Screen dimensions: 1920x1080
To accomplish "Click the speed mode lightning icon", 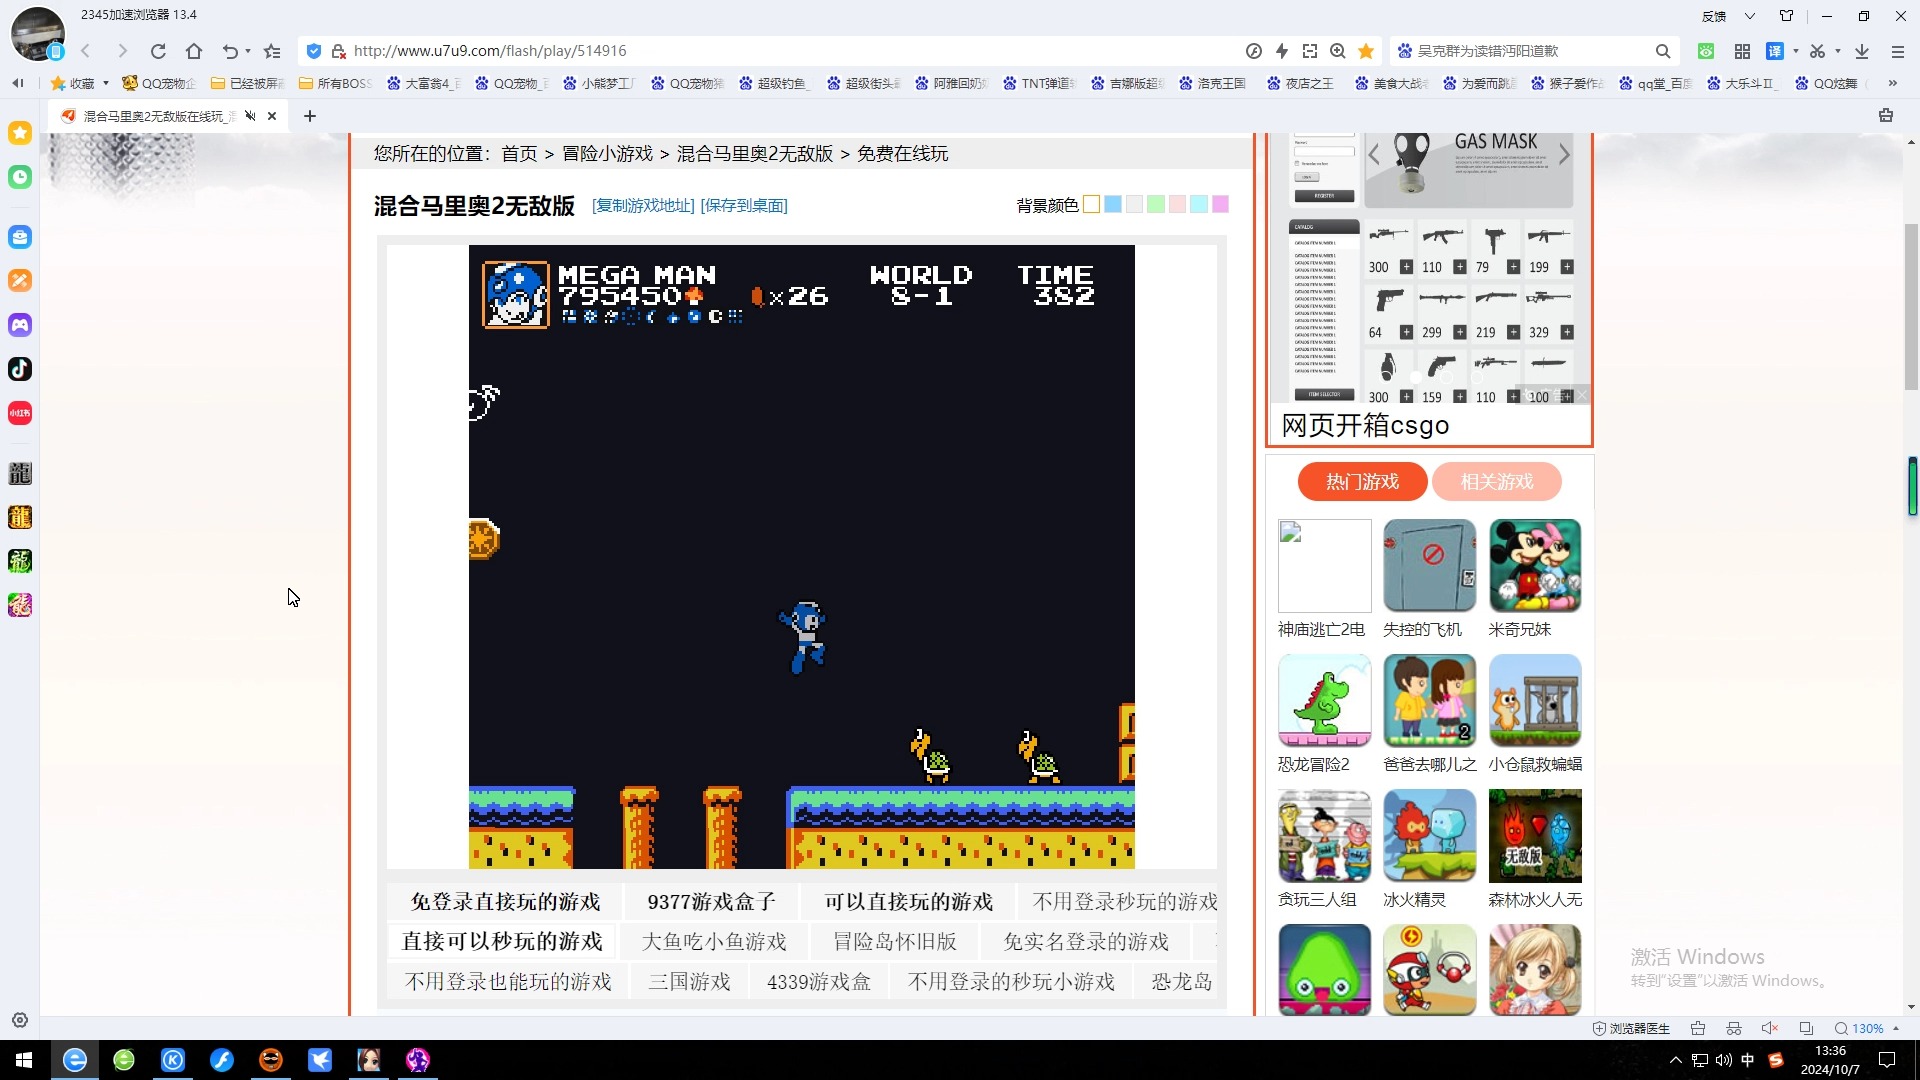I will tap(1282, 51).
